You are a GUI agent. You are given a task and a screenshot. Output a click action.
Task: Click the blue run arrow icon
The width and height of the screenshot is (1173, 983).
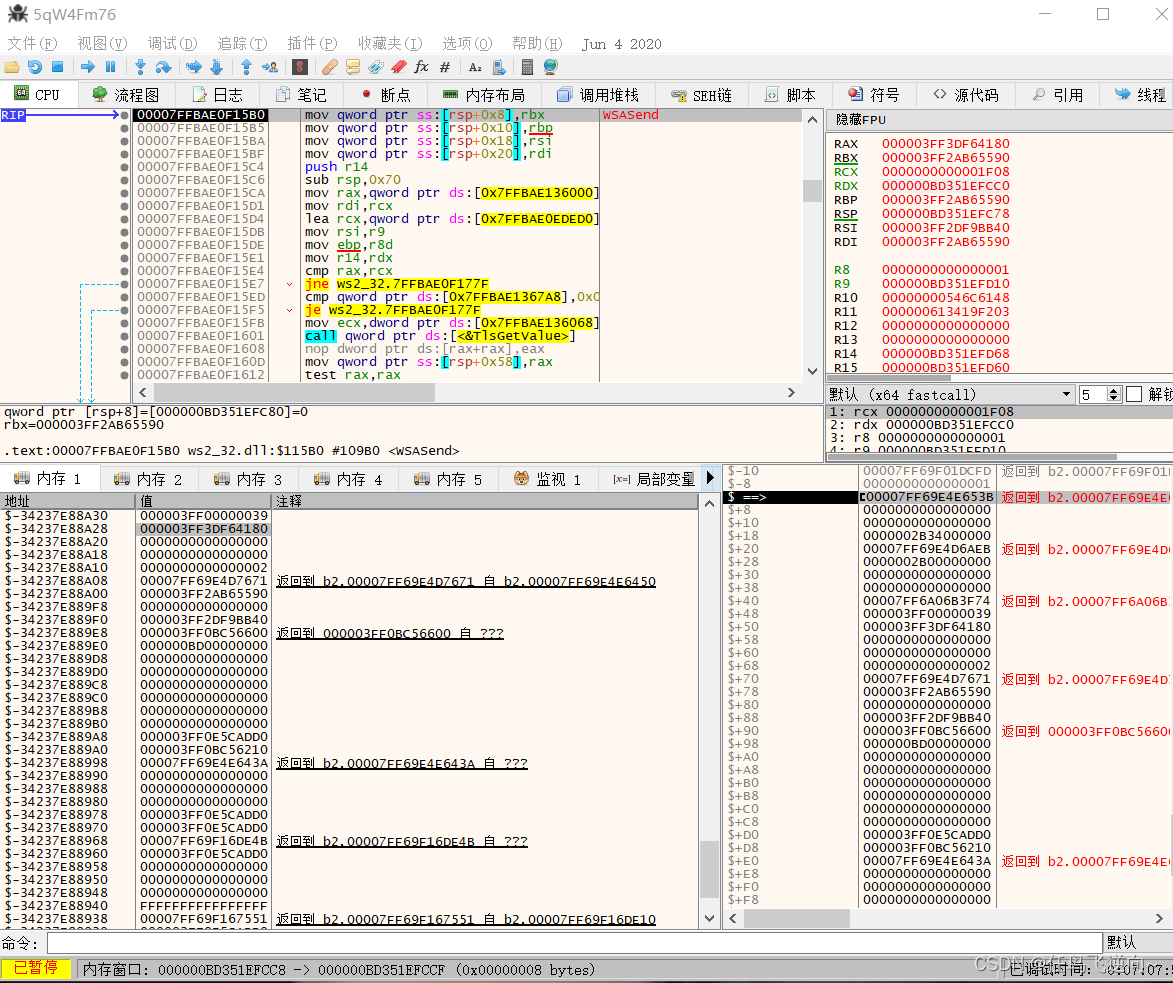[88, 67]
